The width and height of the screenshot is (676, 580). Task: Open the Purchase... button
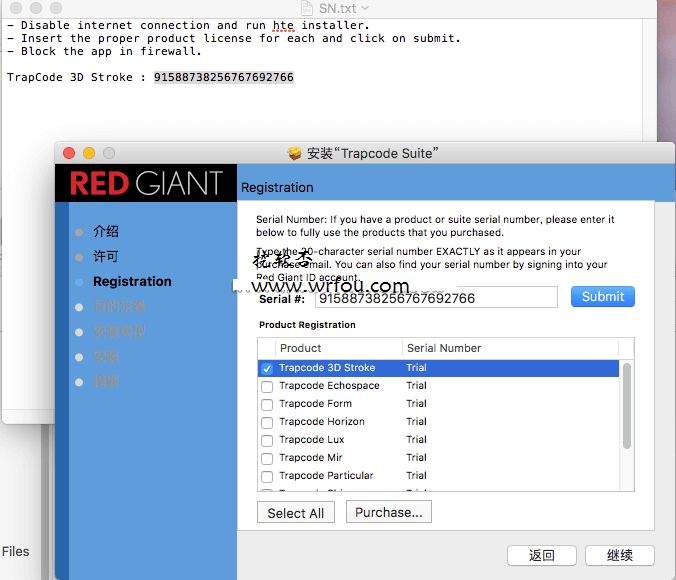pyautogui.click(x=388, y=512)
